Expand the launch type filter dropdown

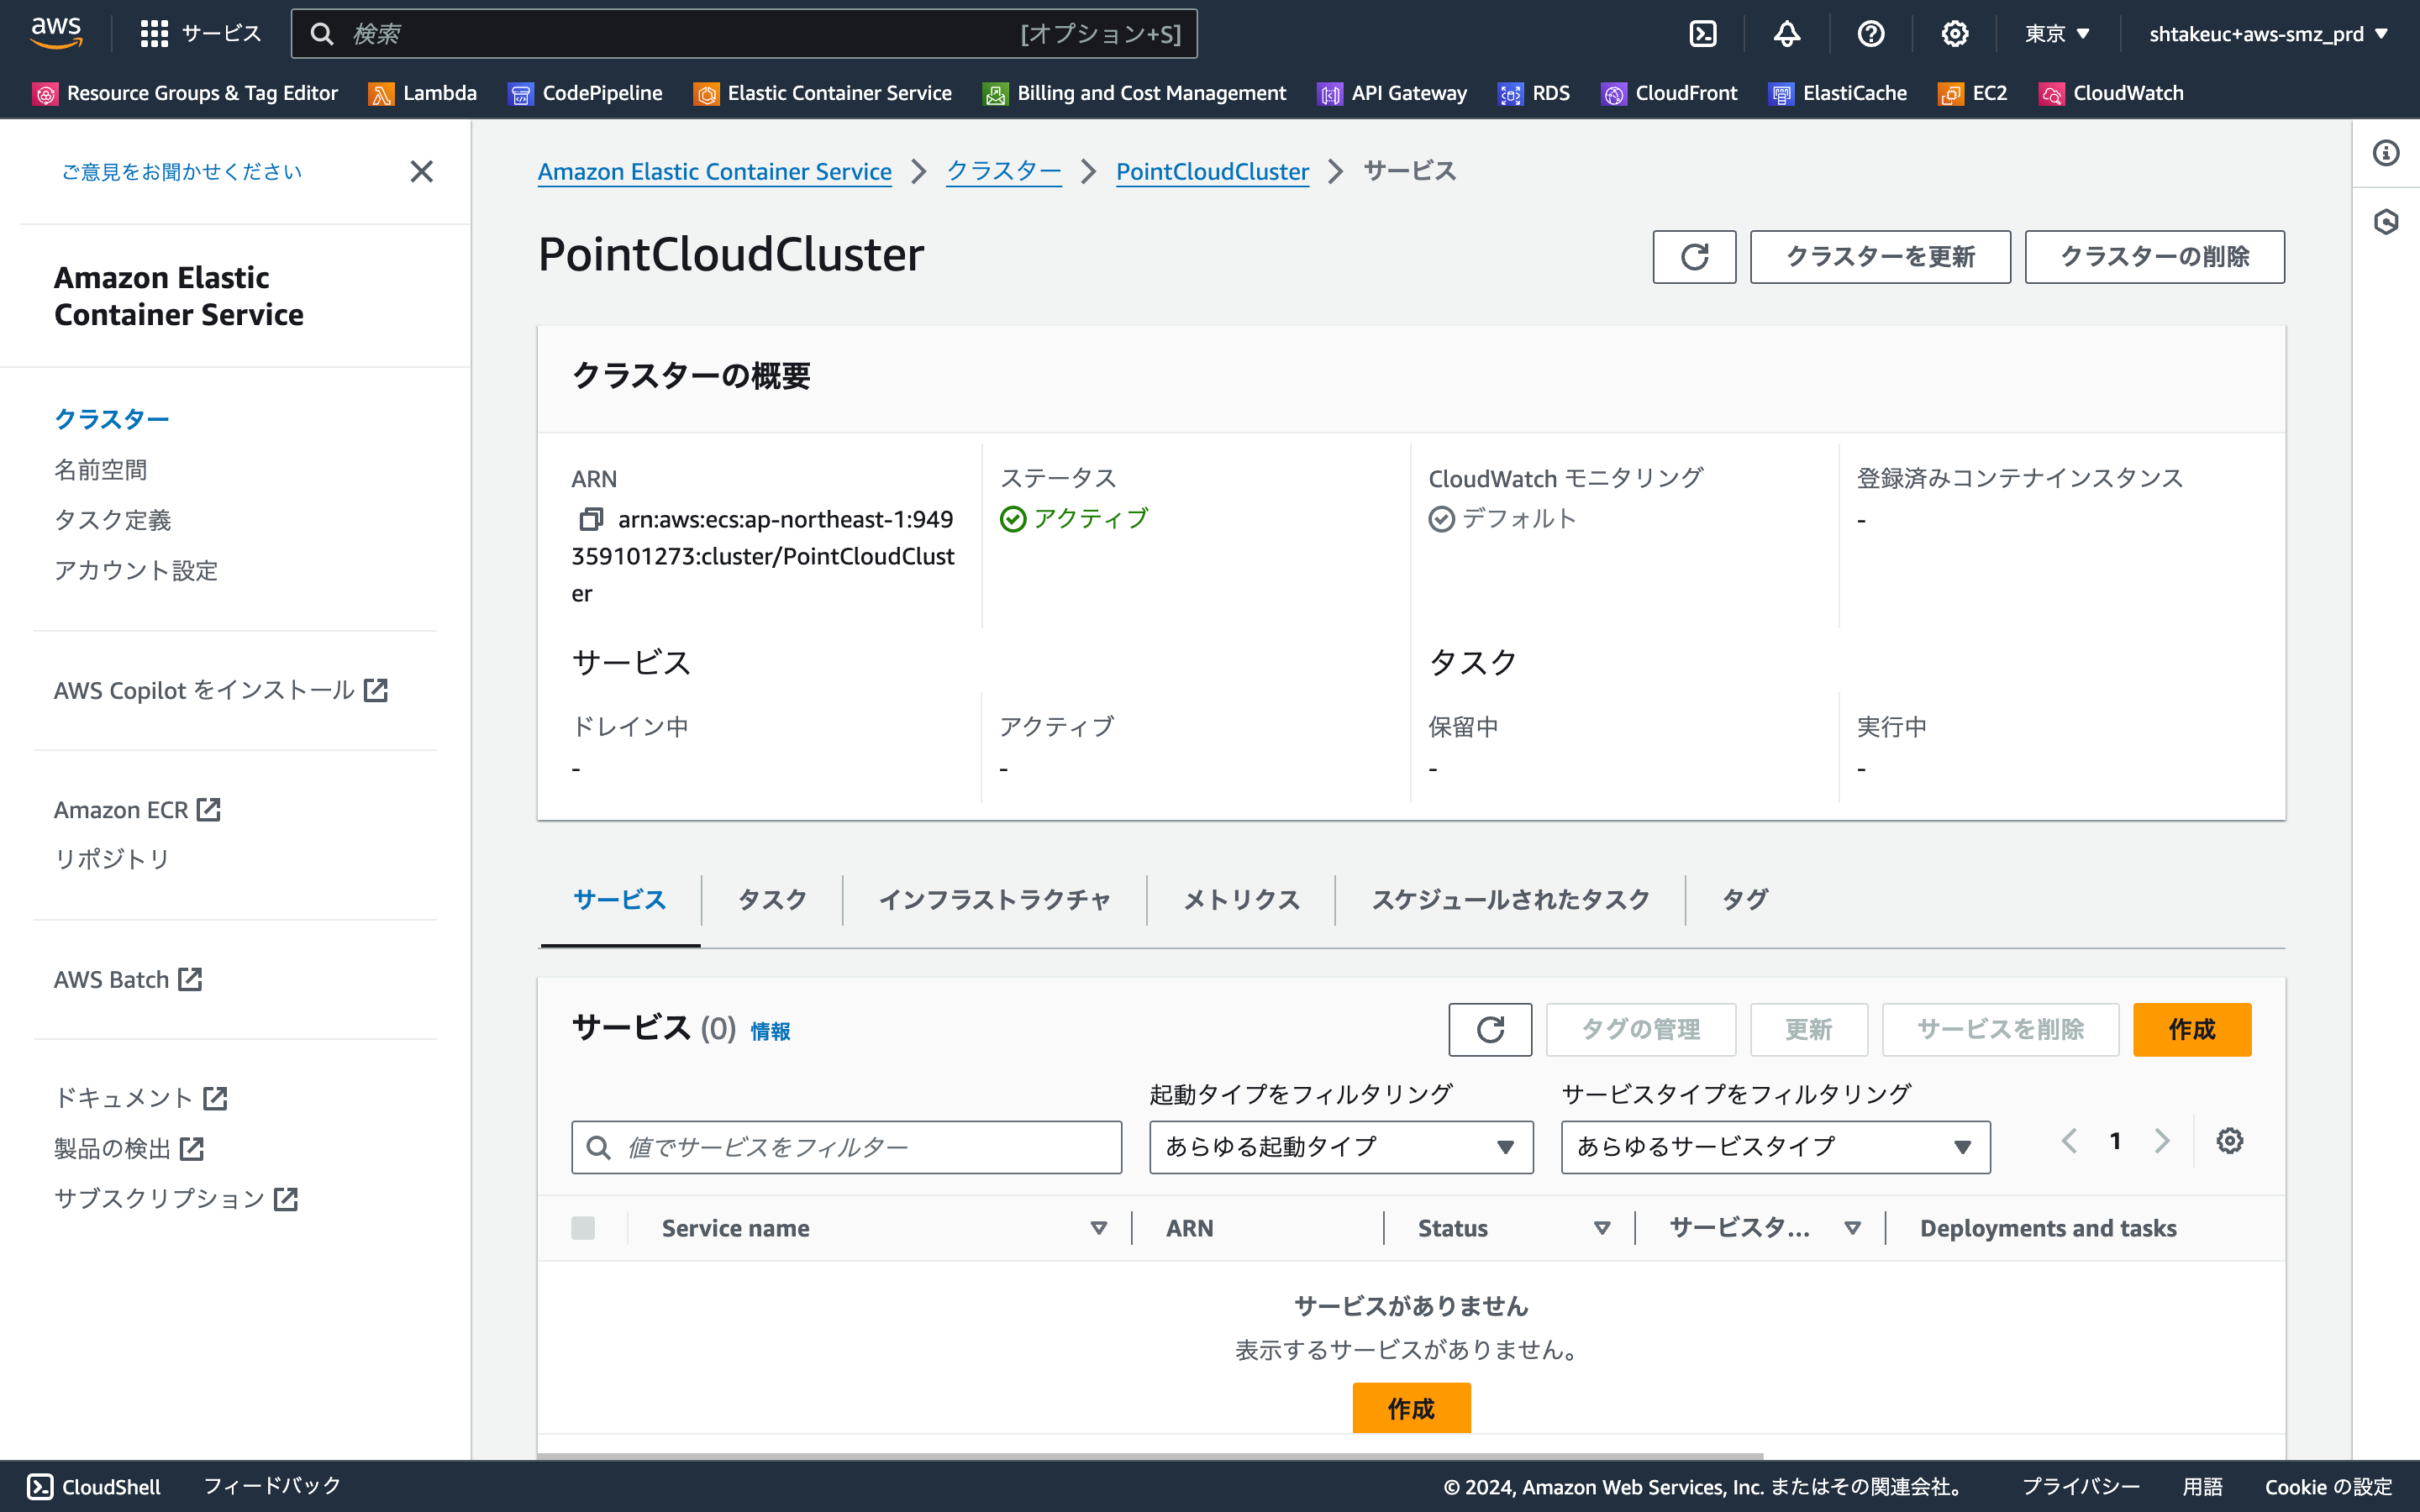(x=1341, y=1147)
